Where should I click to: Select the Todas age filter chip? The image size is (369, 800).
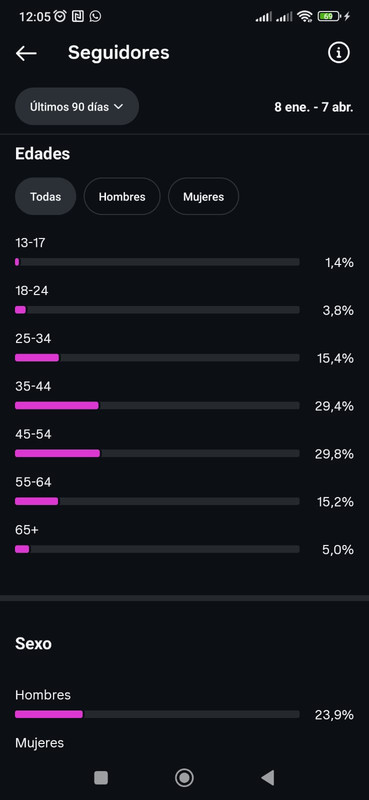click(x=45, y=196)
